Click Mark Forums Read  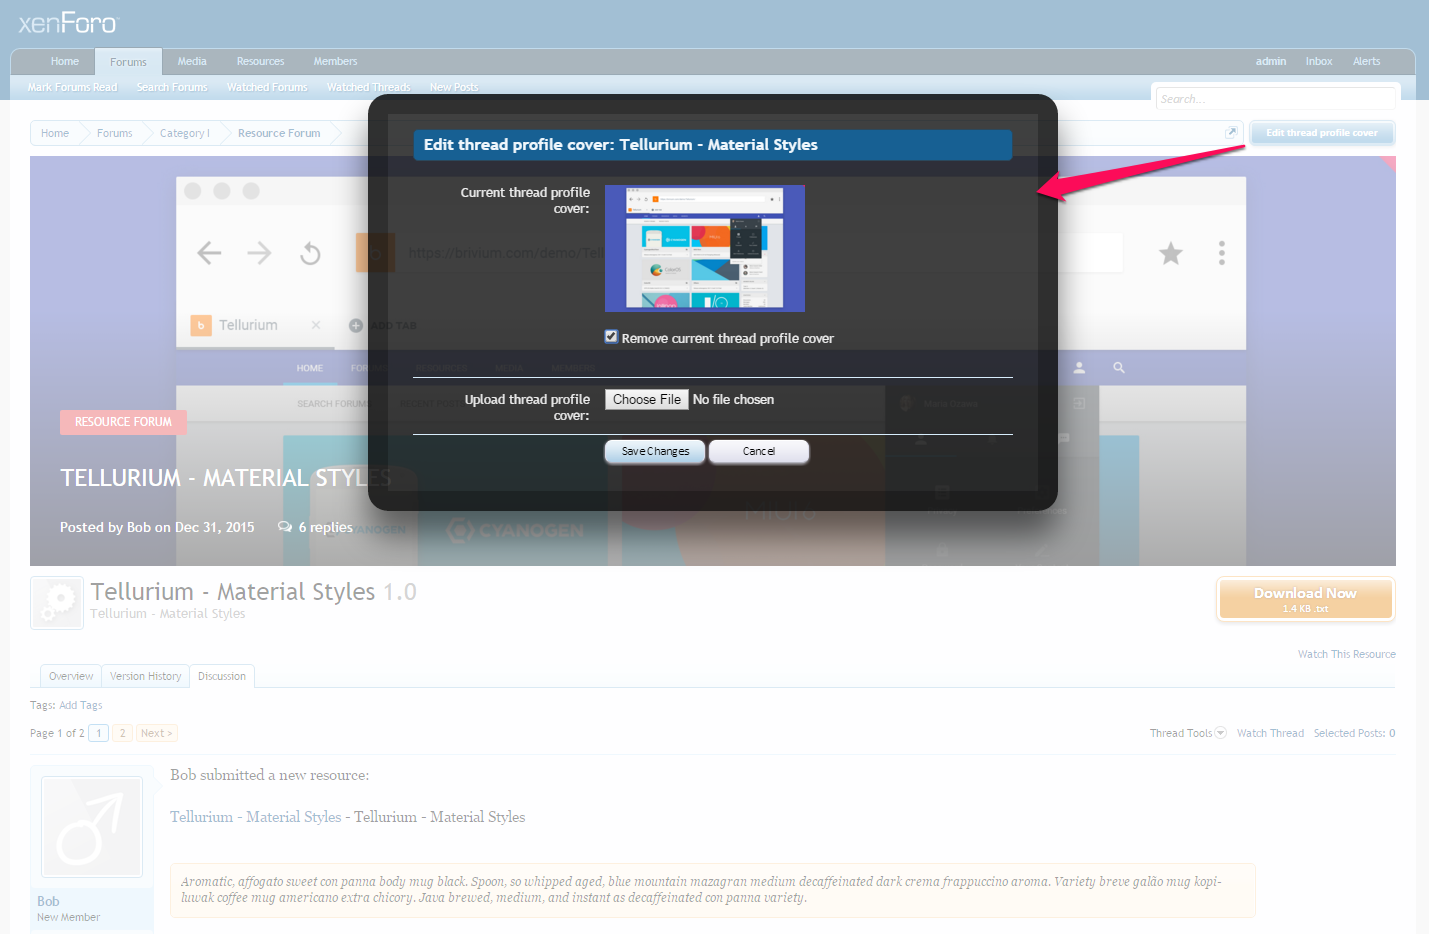pyautogui.click(x=72, y=87)
